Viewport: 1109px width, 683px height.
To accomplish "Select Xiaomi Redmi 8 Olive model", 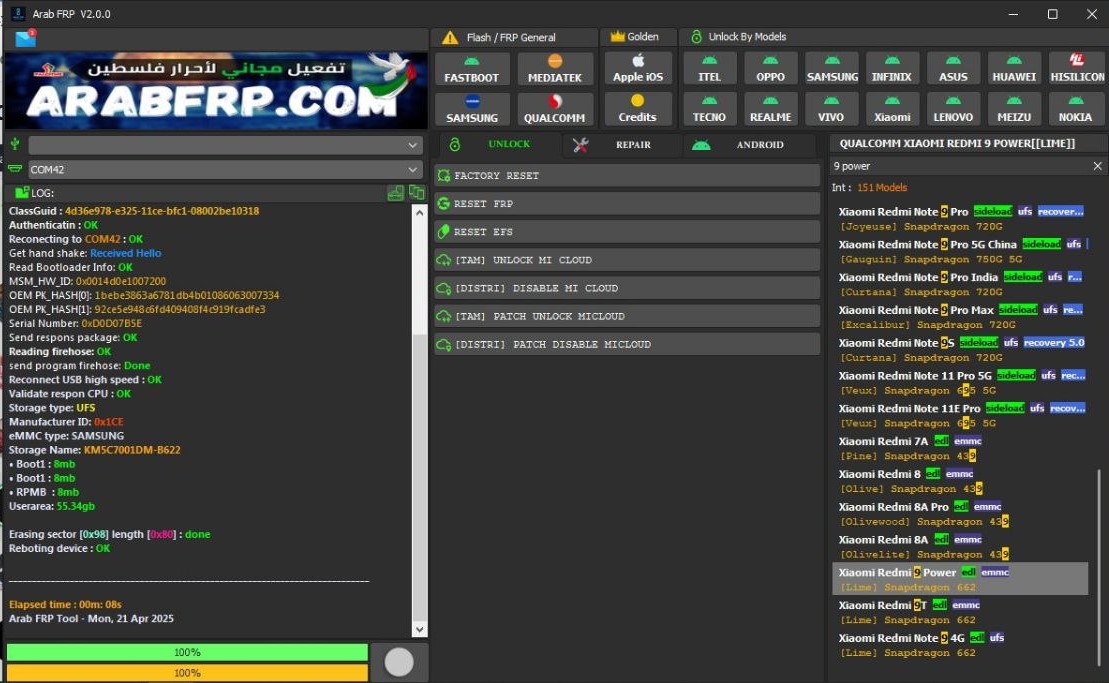I will click(x=960, y=481).
